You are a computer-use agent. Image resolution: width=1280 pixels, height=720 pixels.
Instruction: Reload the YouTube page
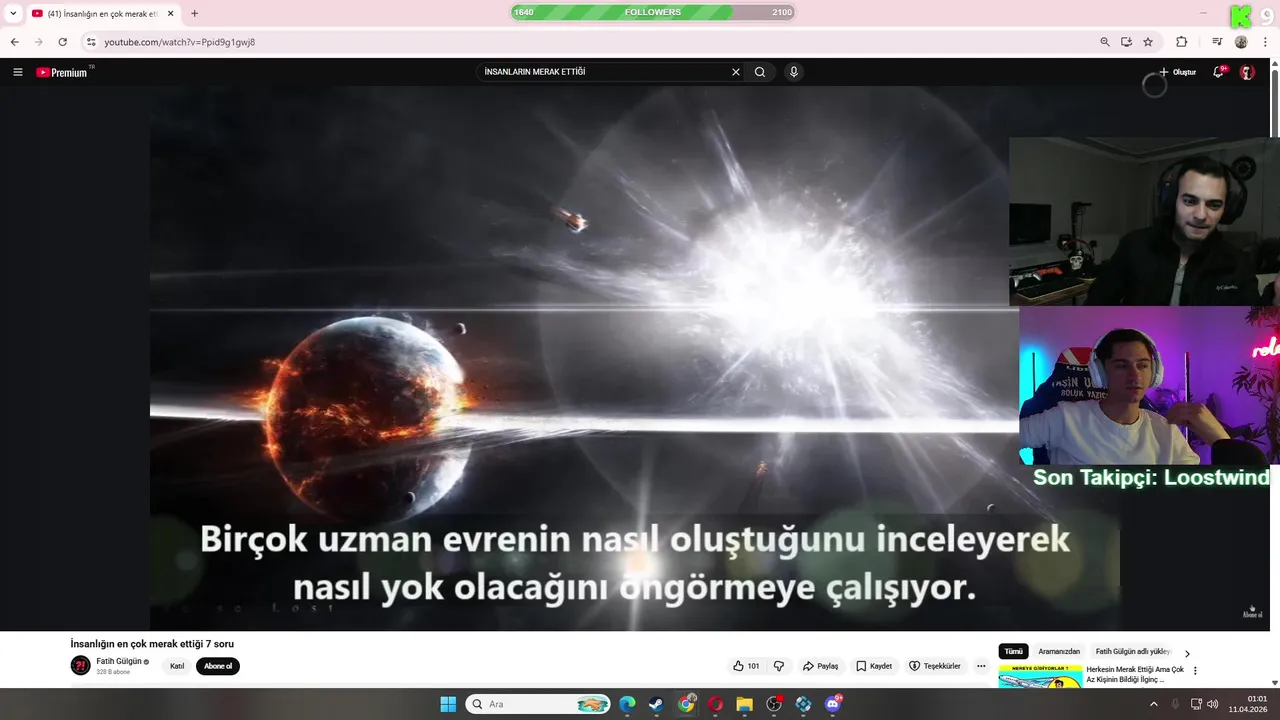tap(62, 42)
